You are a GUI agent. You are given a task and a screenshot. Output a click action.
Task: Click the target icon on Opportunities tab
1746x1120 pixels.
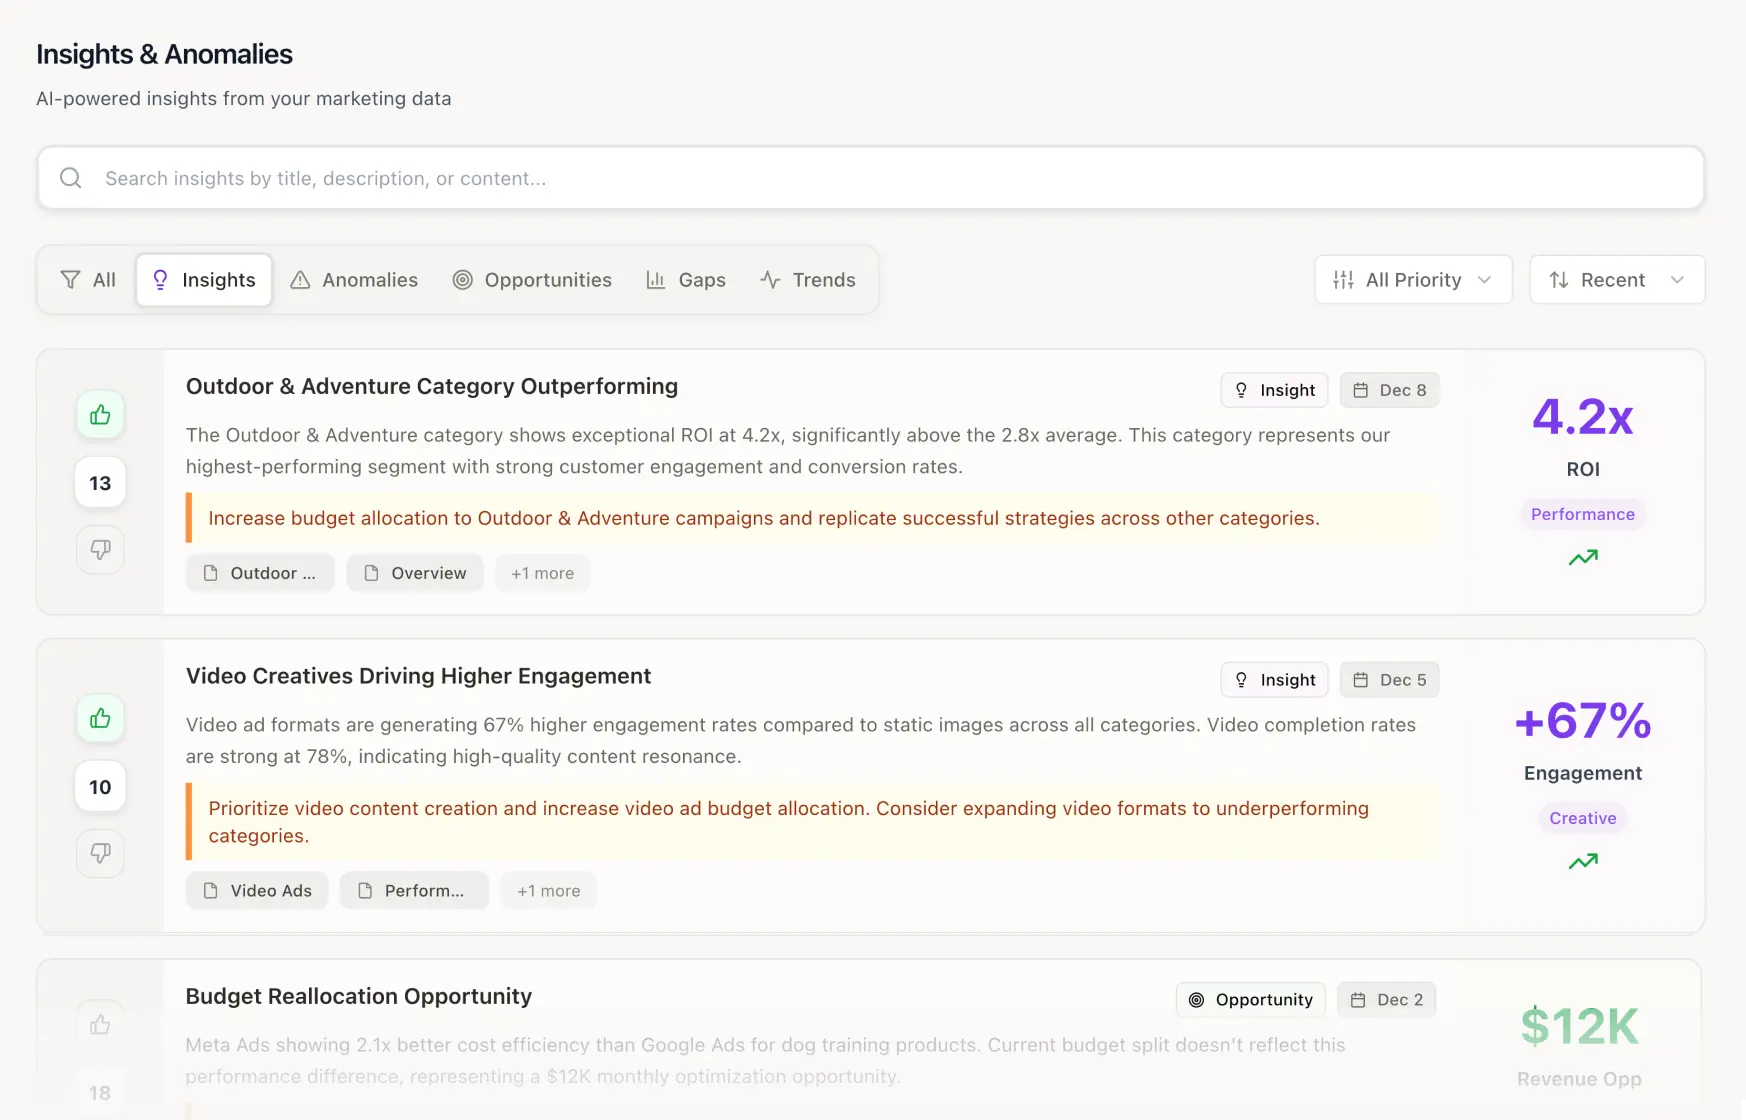tap(462, 280)
